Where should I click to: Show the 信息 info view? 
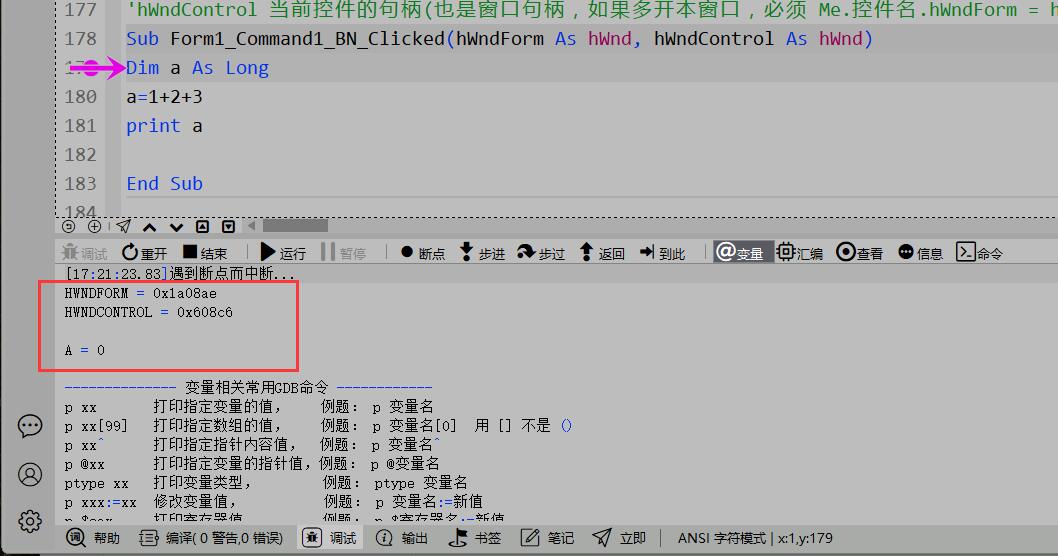[920, 253]
